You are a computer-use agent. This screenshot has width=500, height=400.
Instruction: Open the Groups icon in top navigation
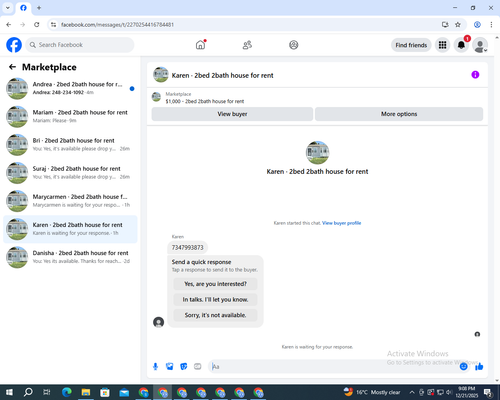tap(294, 45)
